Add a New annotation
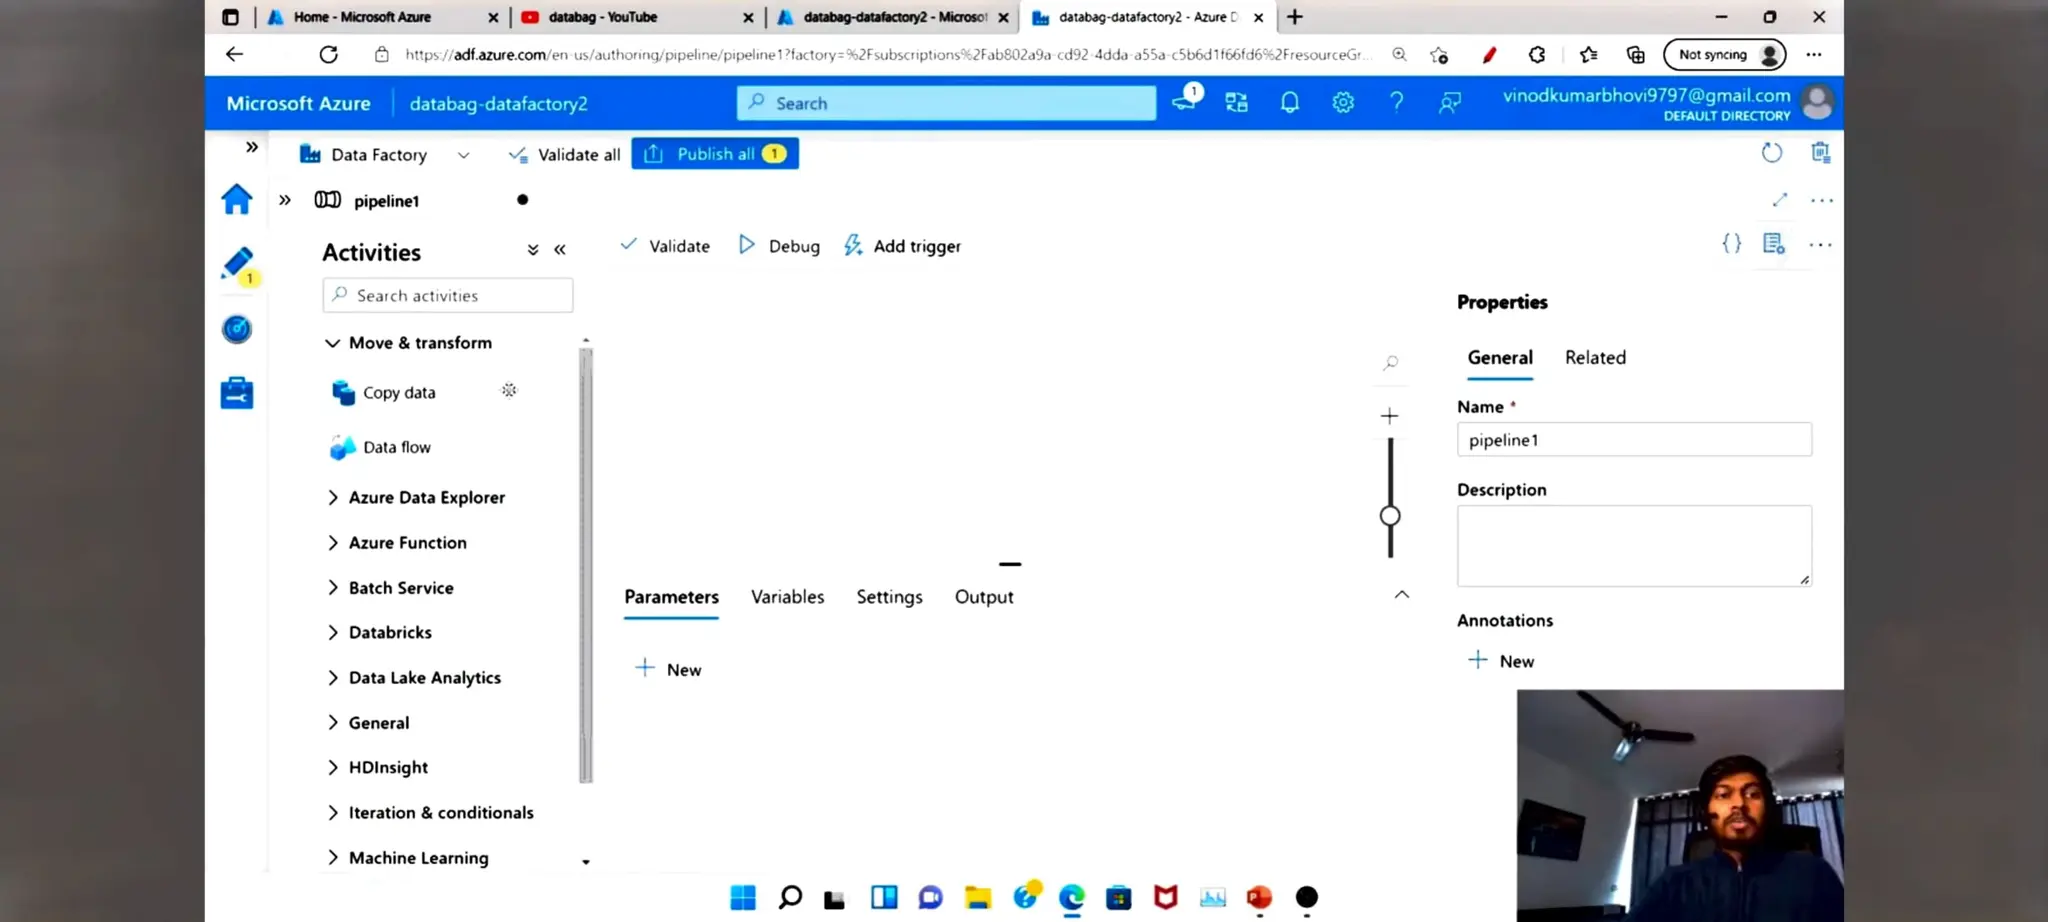 tap(1501, 660)
